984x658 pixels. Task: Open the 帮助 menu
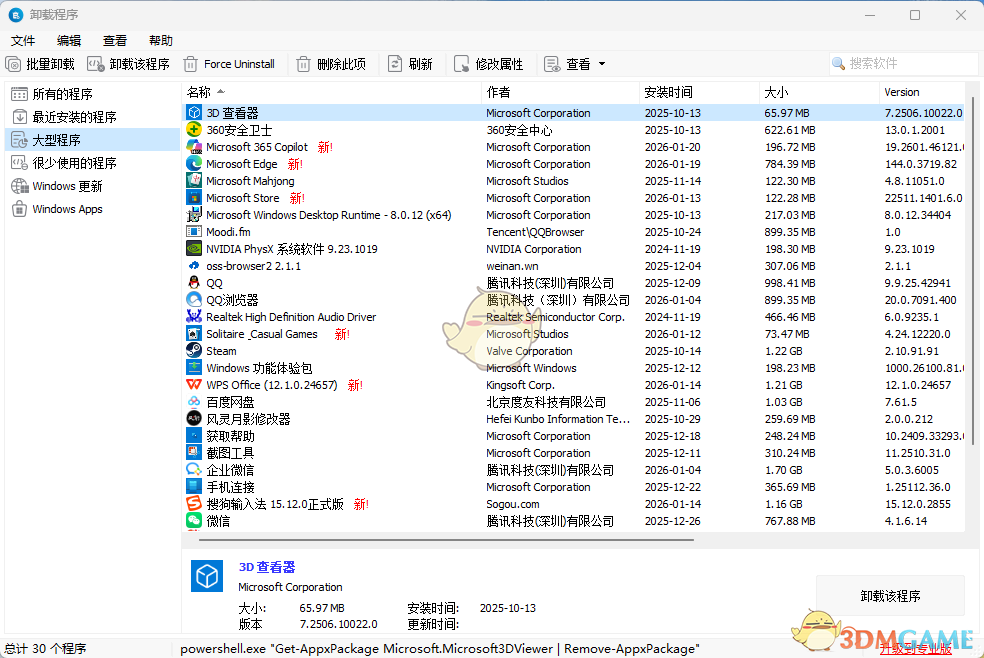click(160, 40)
